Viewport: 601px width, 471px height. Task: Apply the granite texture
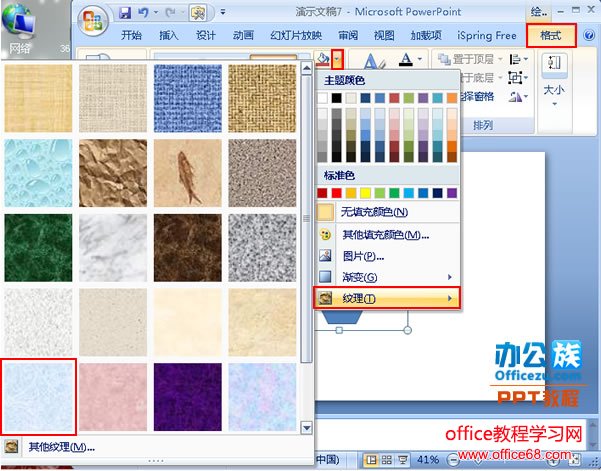tap(263, 248)
